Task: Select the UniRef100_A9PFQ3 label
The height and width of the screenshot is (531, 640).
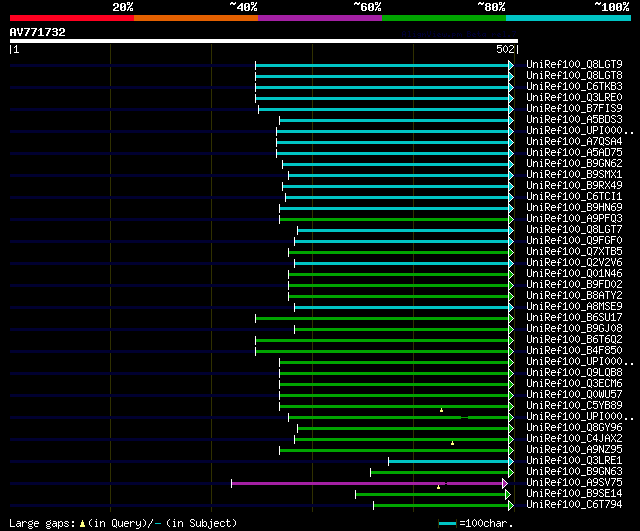Action: coord(574,219)
